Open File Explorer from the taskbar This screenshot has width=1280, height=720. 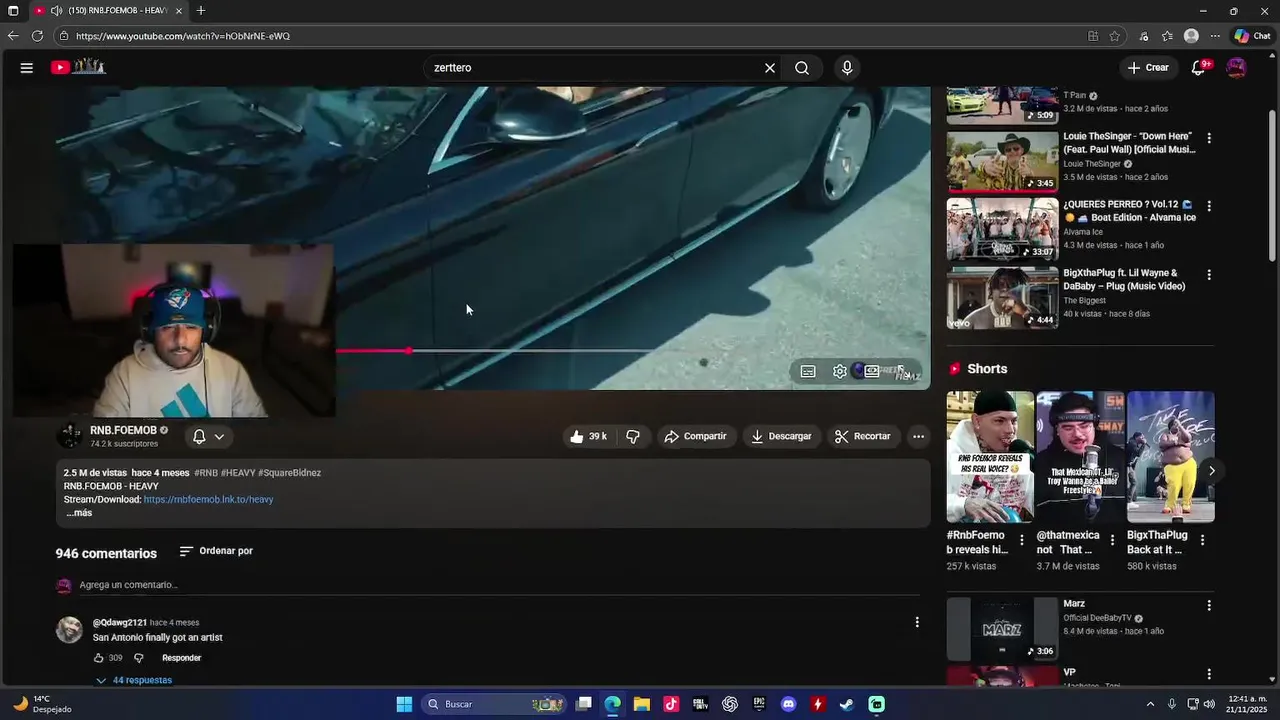tap(642, 704)
